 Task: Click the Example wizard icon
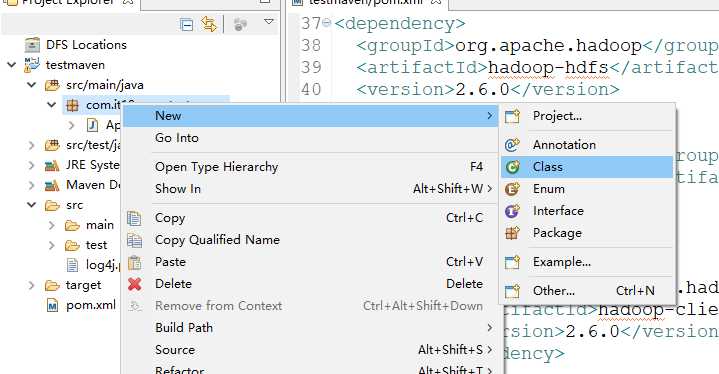(512, 263)
